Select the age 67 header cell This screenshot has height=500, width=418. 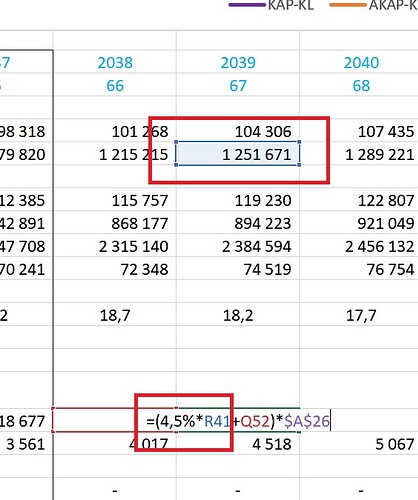coord(238,85)
